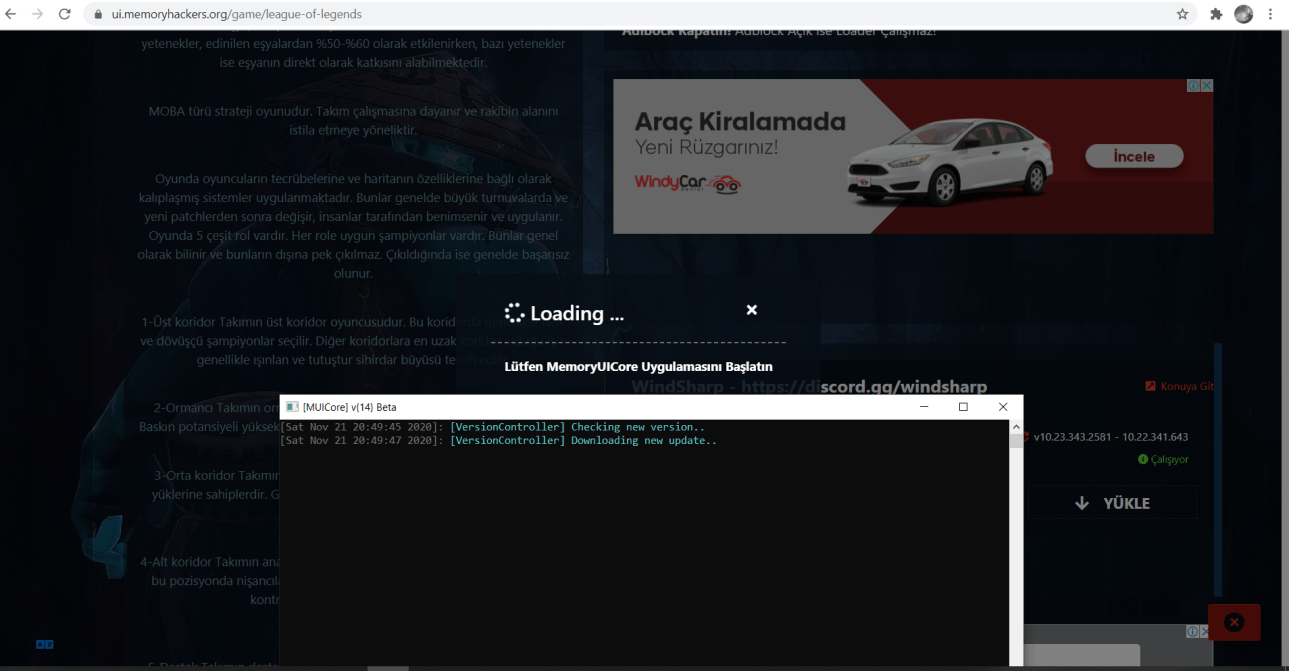Open the Konuya Git link
Screen dimensions: 1289x671
[x=1180, y=386]
